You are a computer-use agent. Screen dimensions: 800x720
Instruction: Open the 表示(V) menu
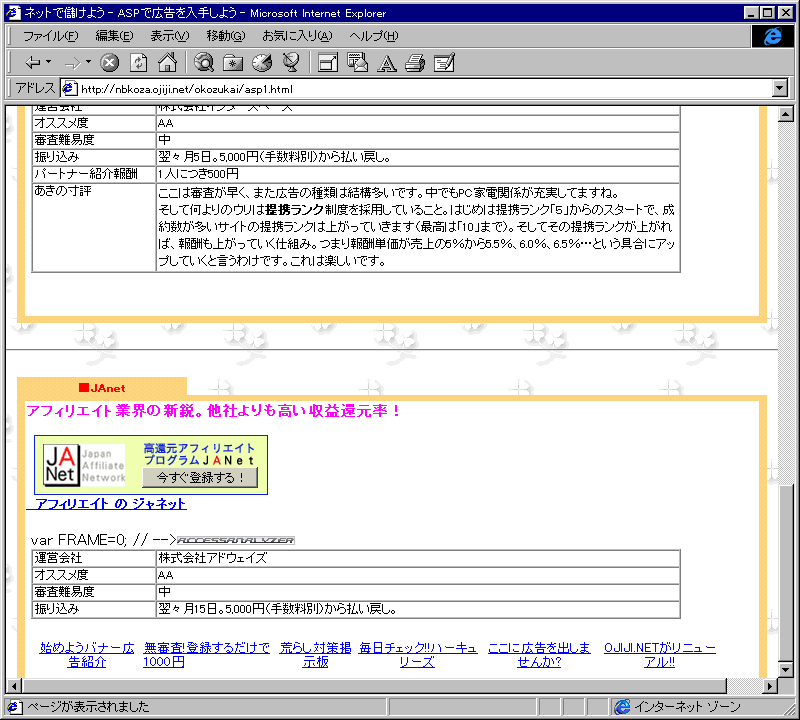[169, 36]
